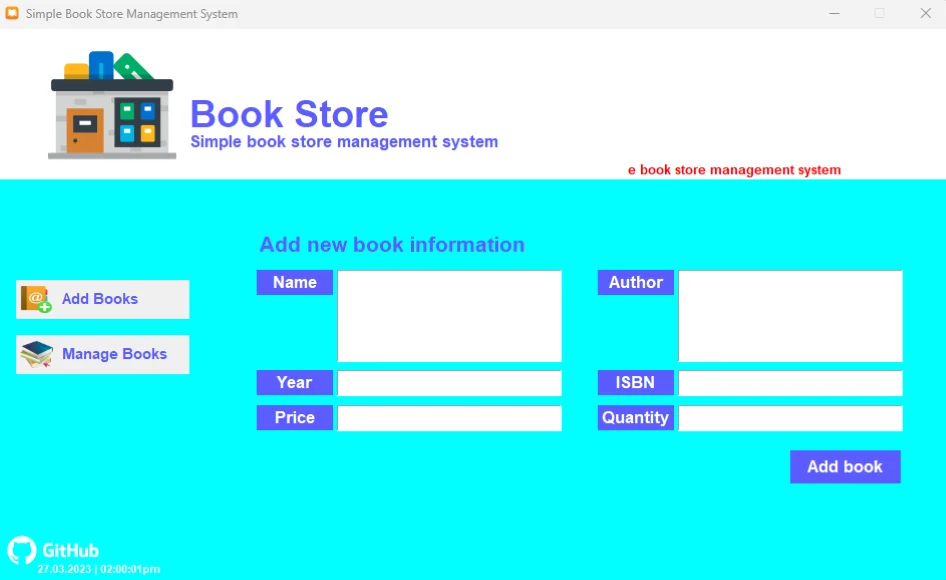This screenshot has width=946, height=580.
Task: Click the ISBN field label
Action: point(636,383)
